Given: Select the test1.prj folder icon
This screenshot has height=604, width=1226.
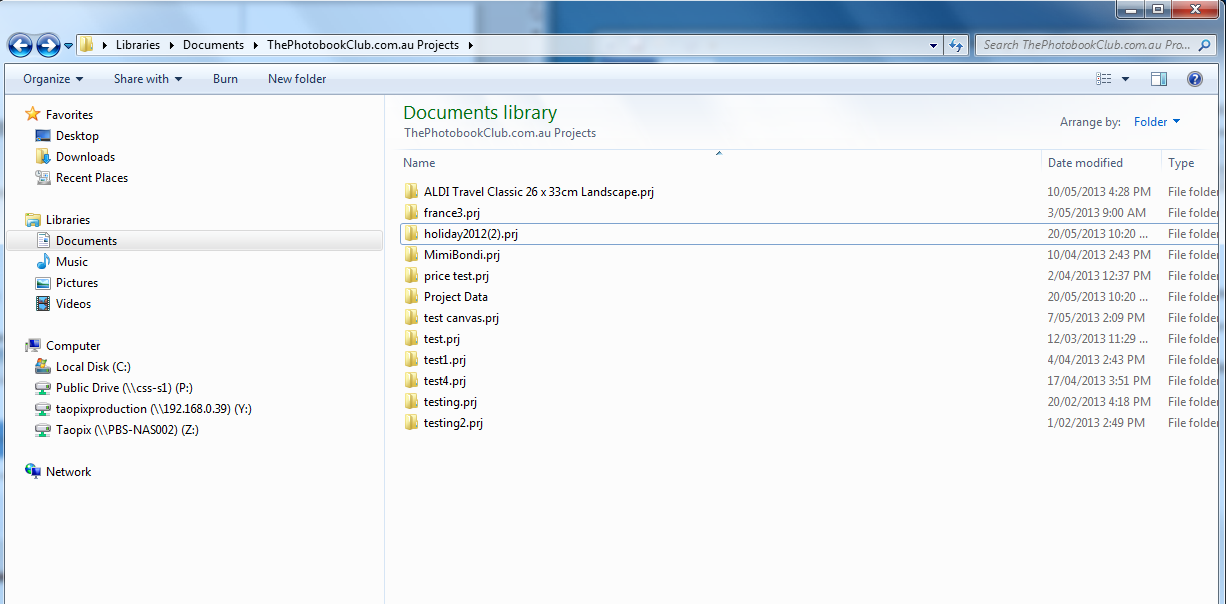Looking at the screenshot, I should pyautogui.click(x=411, y=360).
